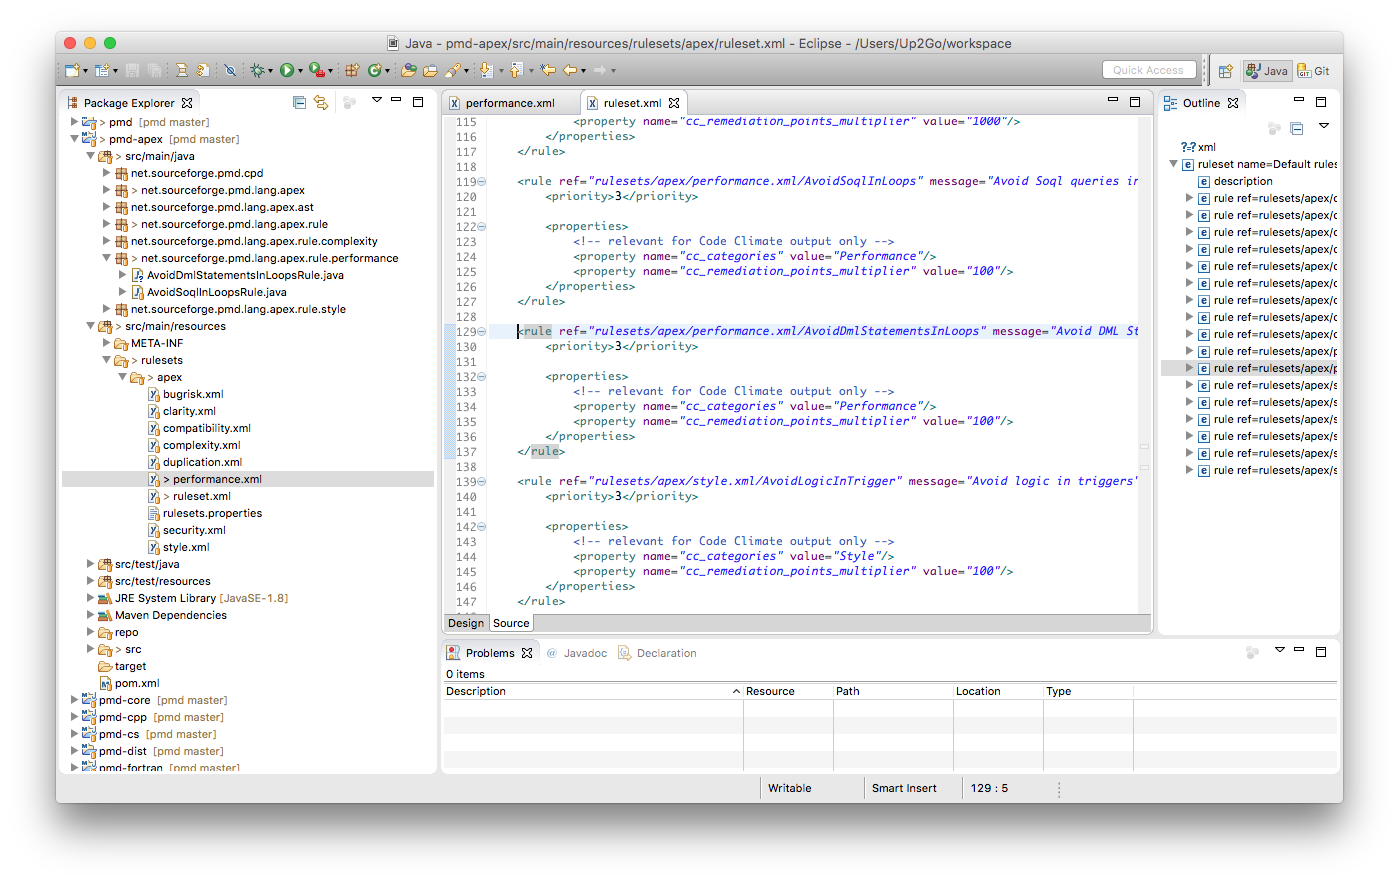Click the Open Type icon
This screenshot has height=883, width=1399.
pyautogui.click(x=408, y=70)
